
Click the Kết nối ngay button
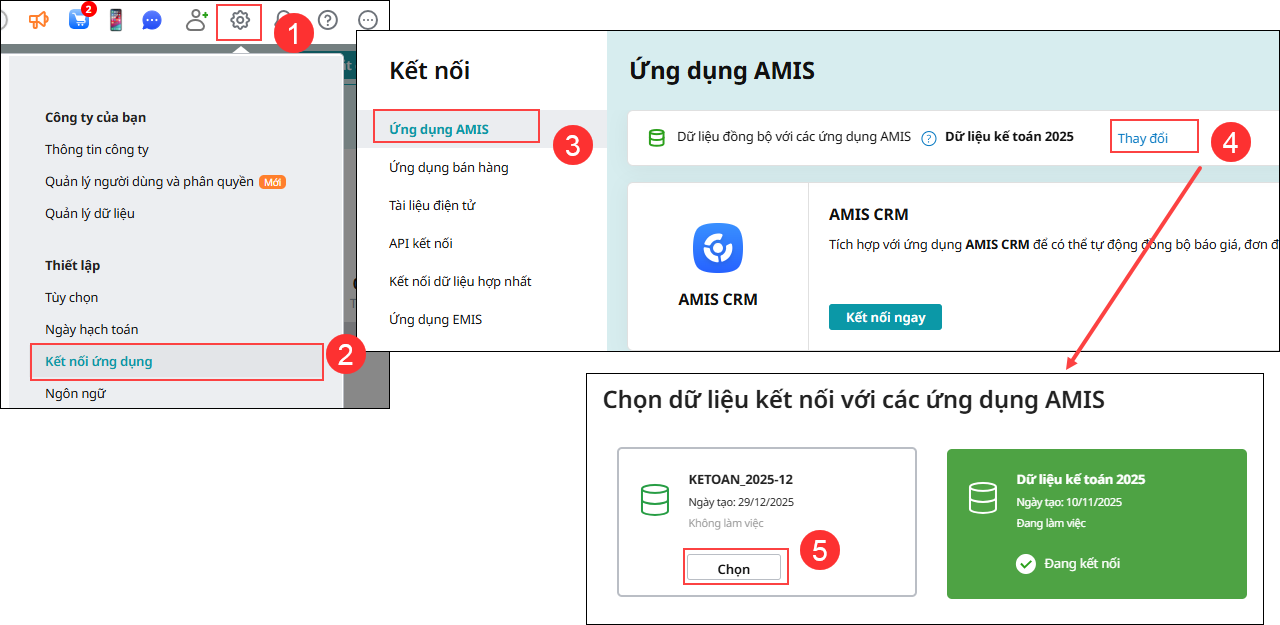(885, 317)
